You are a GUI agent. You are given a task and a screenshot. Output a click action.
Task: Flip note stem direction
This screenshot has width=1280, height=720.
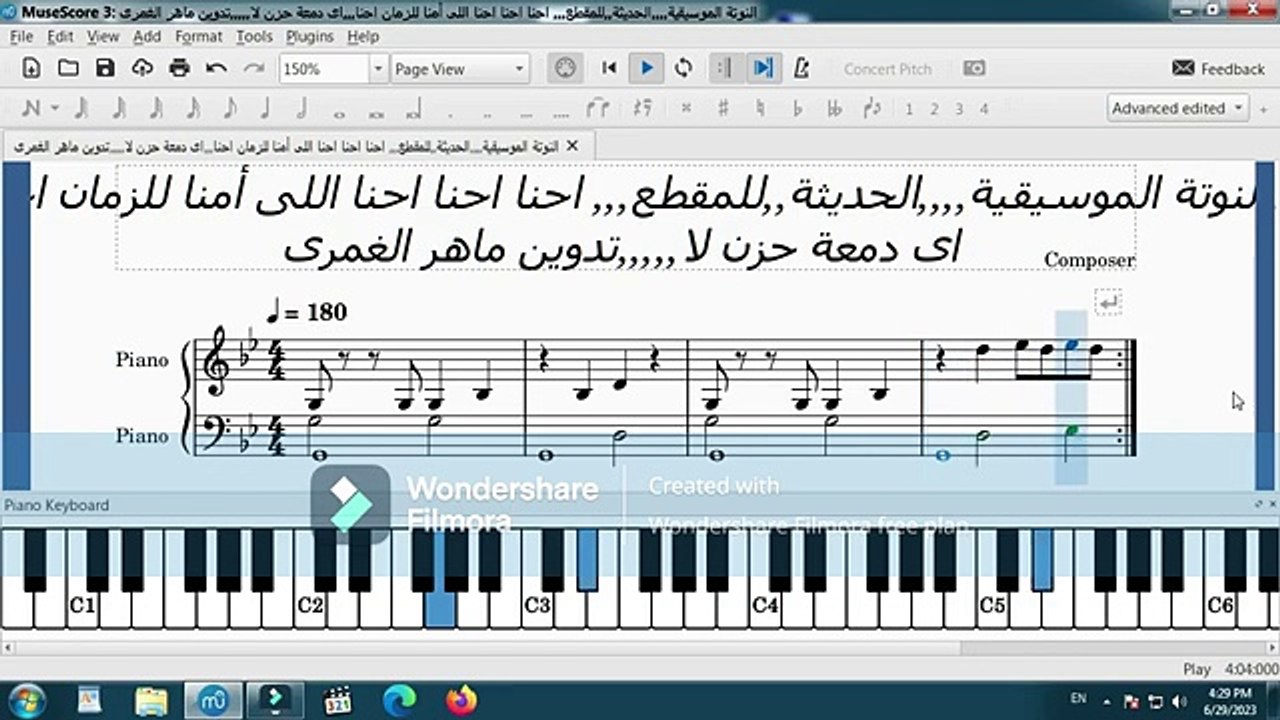tap(871, 108)
